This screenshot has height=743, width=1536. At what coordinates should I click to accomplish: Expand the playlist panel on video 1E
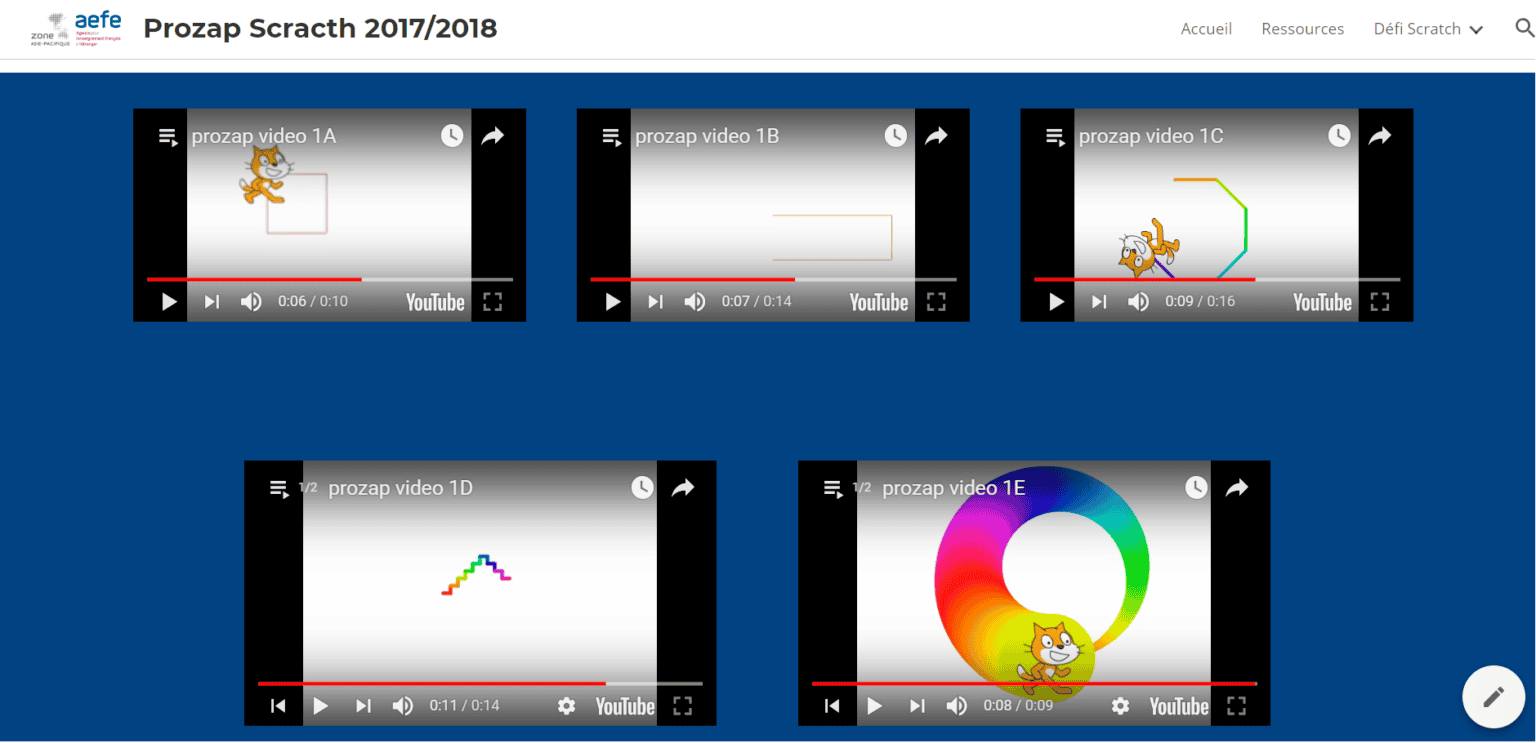tap(832, 488)
